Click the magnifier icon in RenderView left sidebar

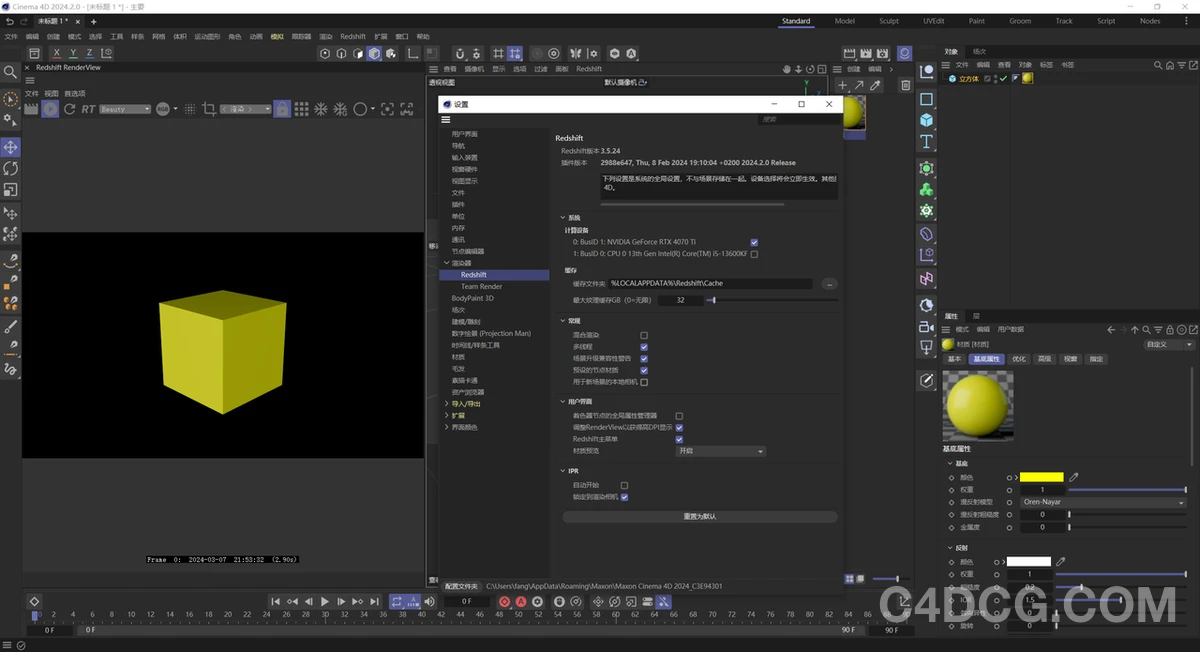coord(10,72)
